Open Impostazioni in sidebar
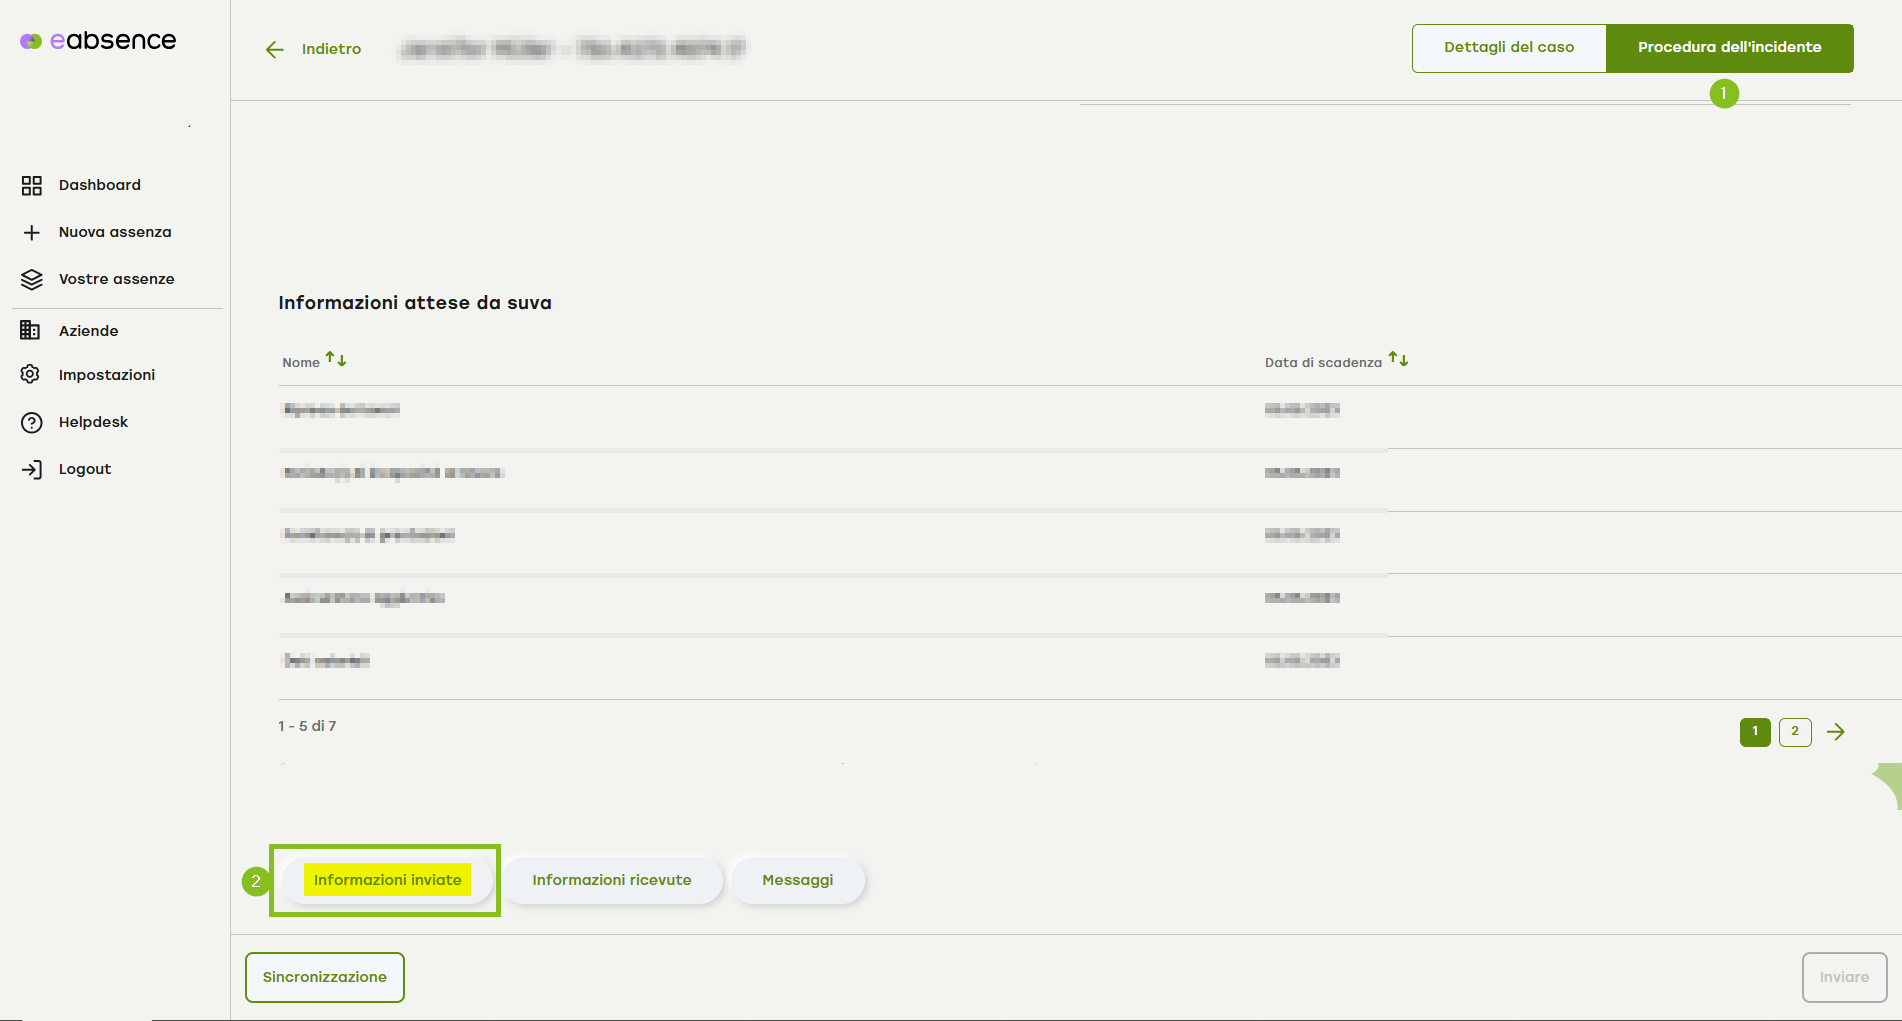 click(107, 375)
